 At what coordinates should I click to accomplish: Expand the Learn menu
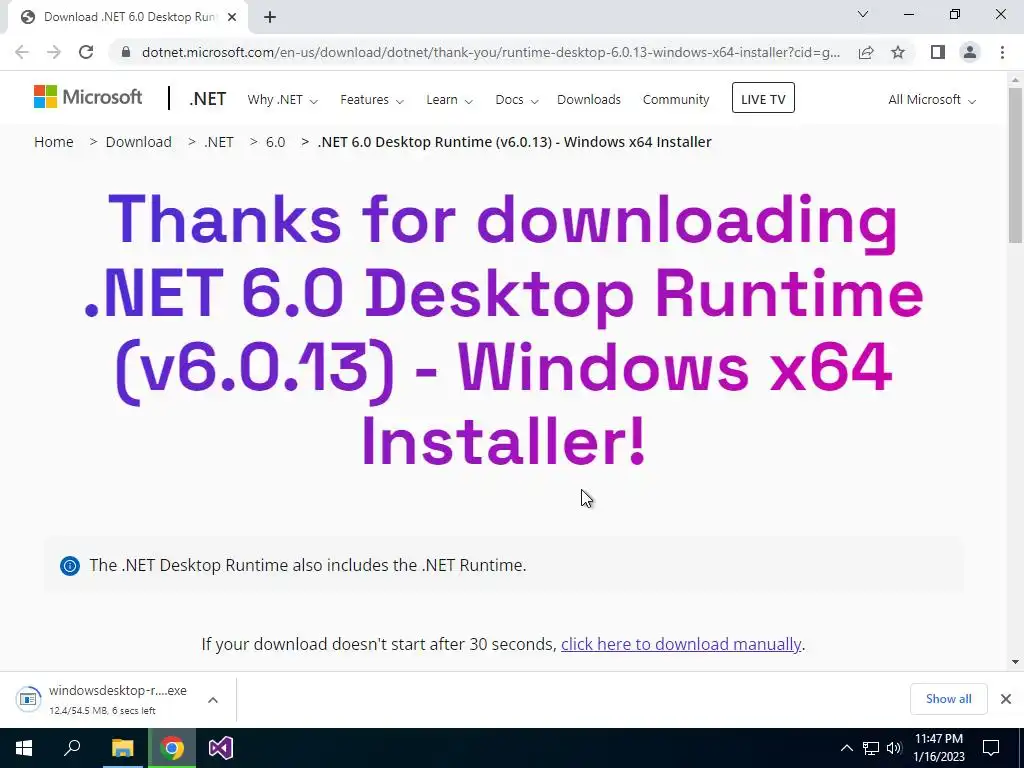pyautogui.click(x=449, y=100)
